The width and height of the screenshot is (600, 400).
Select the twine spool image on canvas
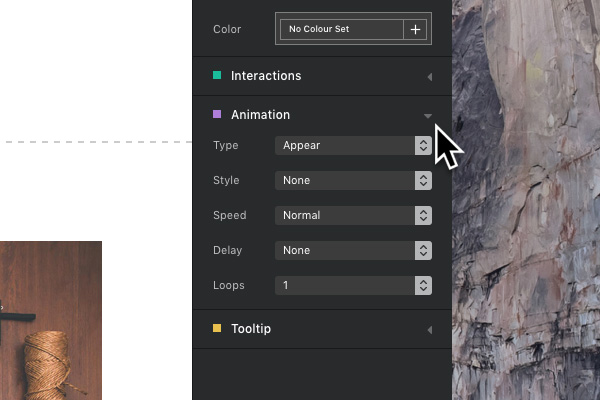click(x=51, y=320)
